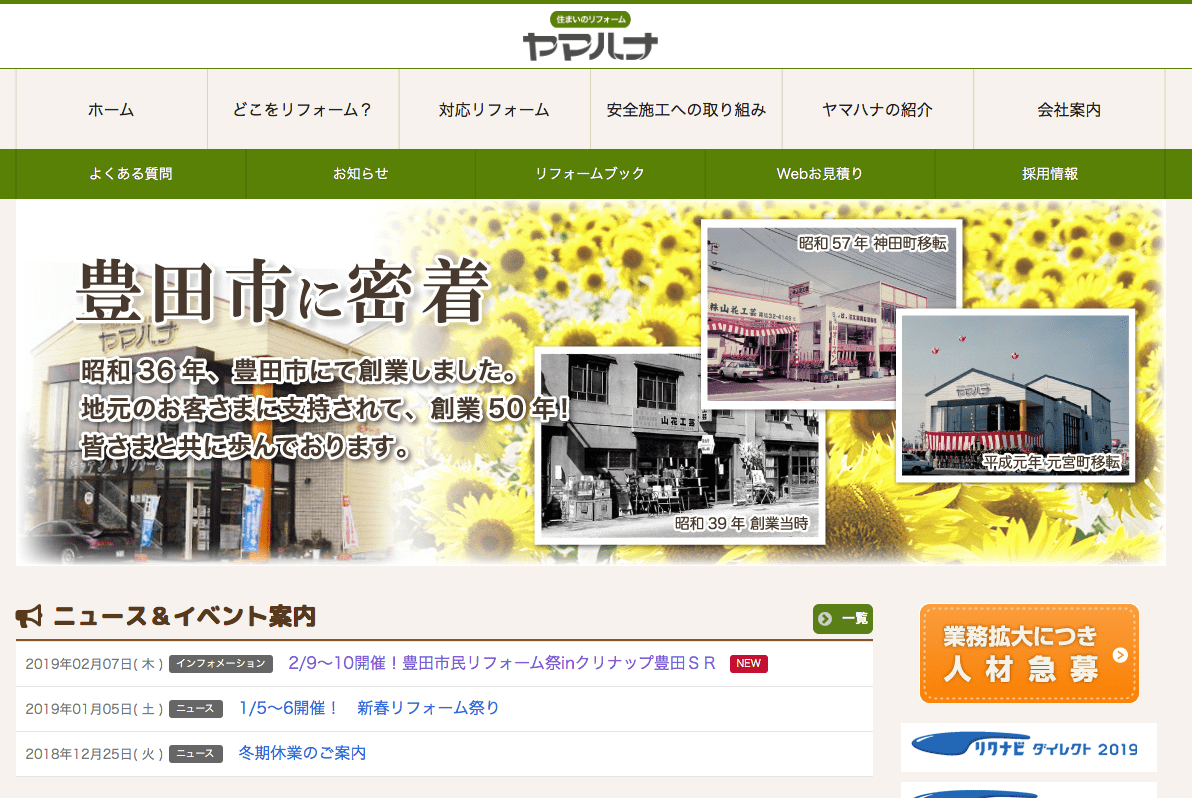Click the megaphone icon by ニュース＆イベント案内
This screenshot has width=1192, height=798.
click(30, 616)
